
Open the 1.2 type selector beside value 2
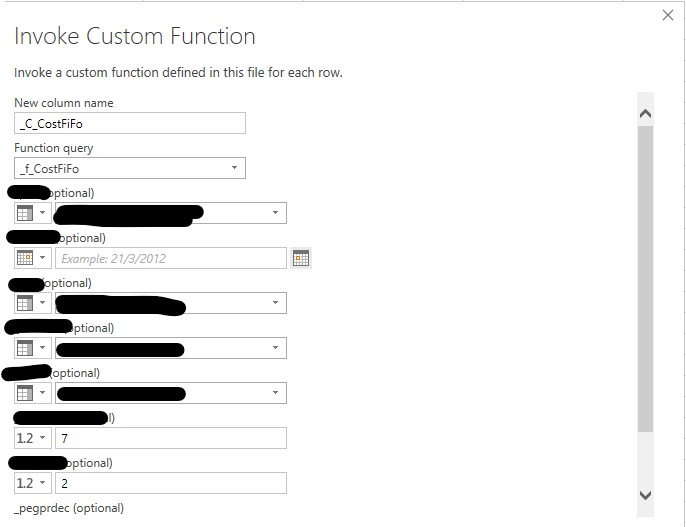click(x=33, y=483)
